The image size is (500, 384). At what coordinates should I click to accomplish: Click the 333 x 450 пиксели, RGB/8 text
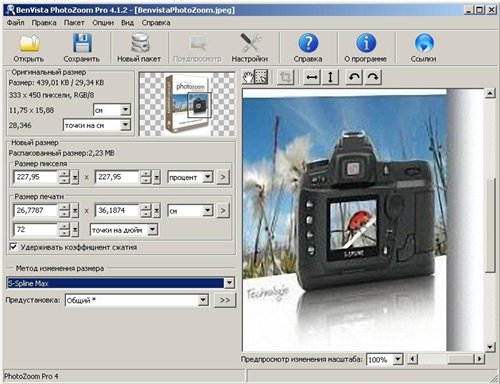[51, 95]
